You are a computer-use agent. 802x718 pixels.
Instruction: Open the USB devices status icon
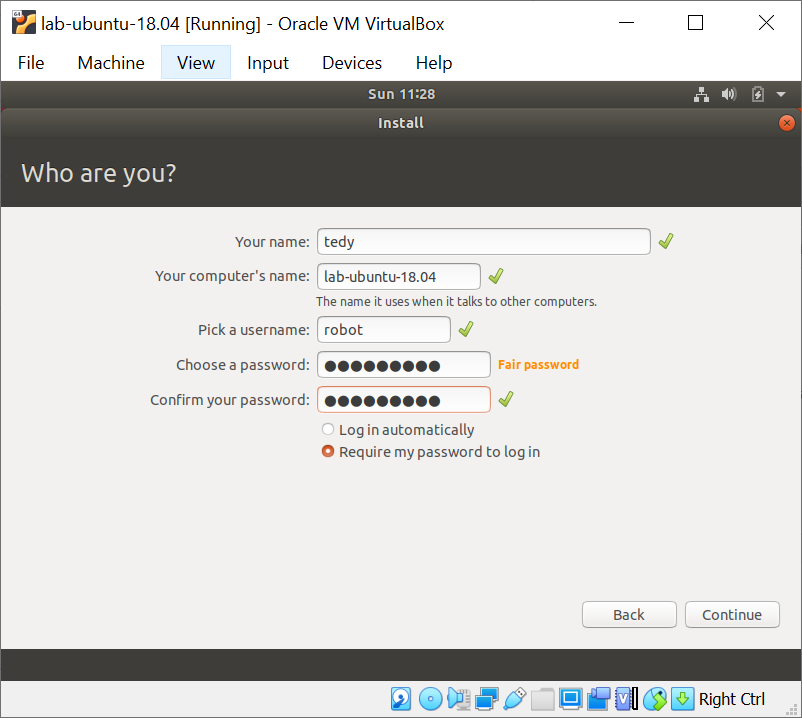[515, 699]
